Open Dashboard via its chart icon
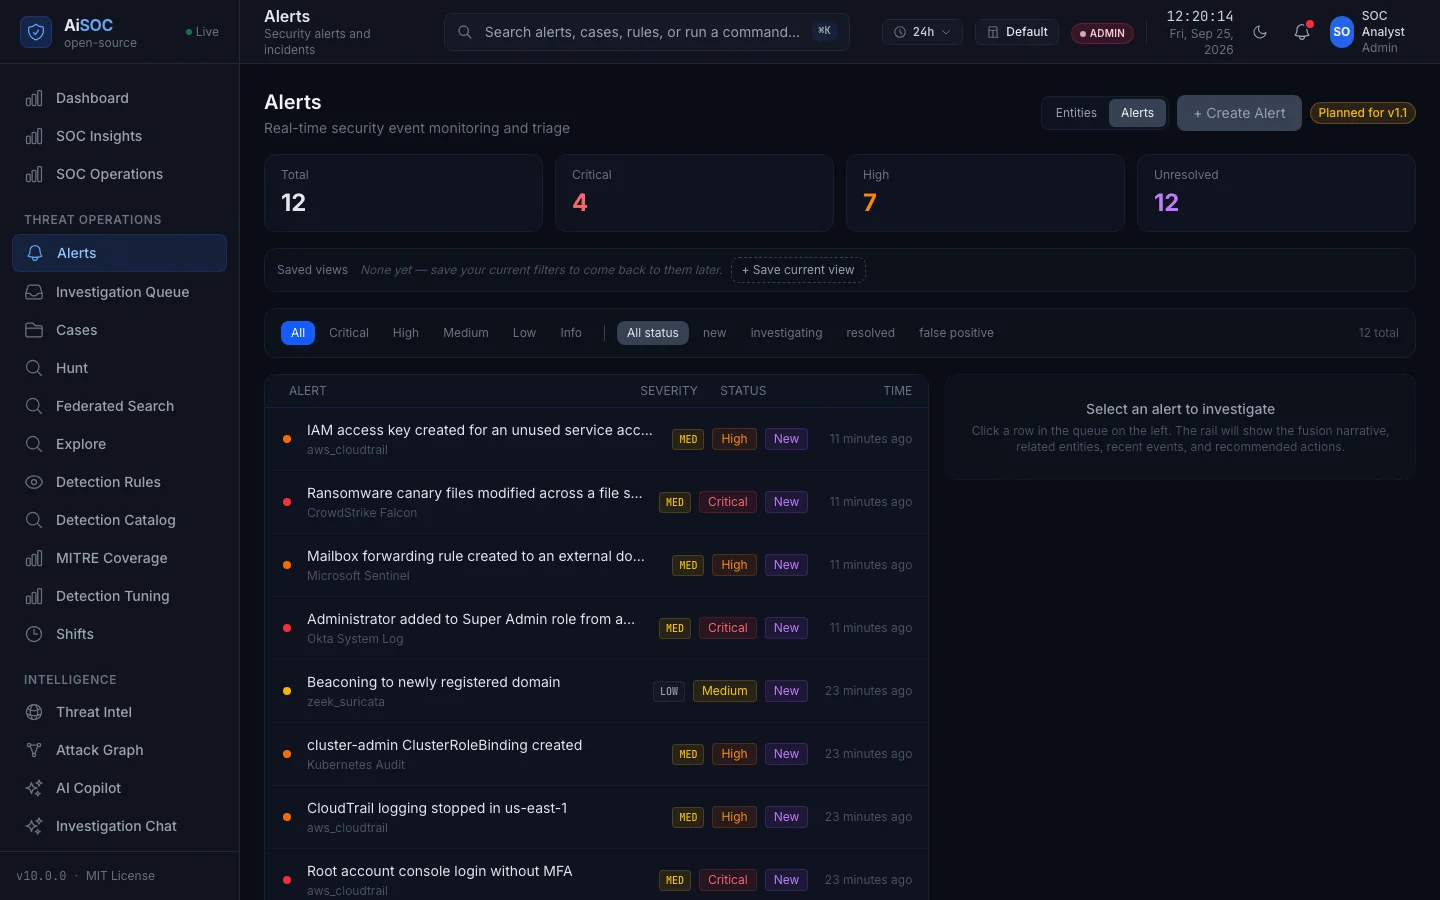The width and height of the screenshot is (1440, 900). 34,98
